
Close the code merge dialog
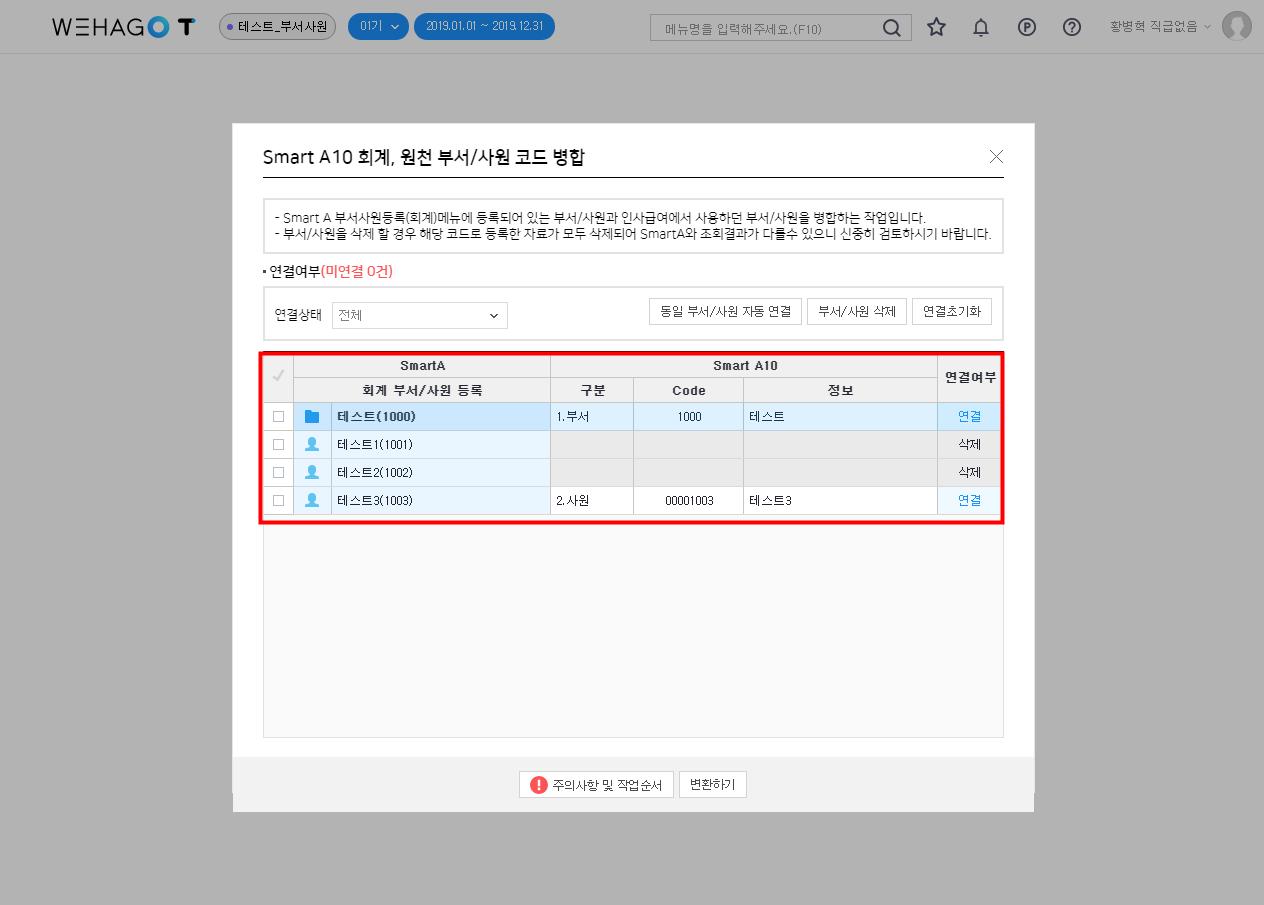pyautogui.click(x=996, y=156)
